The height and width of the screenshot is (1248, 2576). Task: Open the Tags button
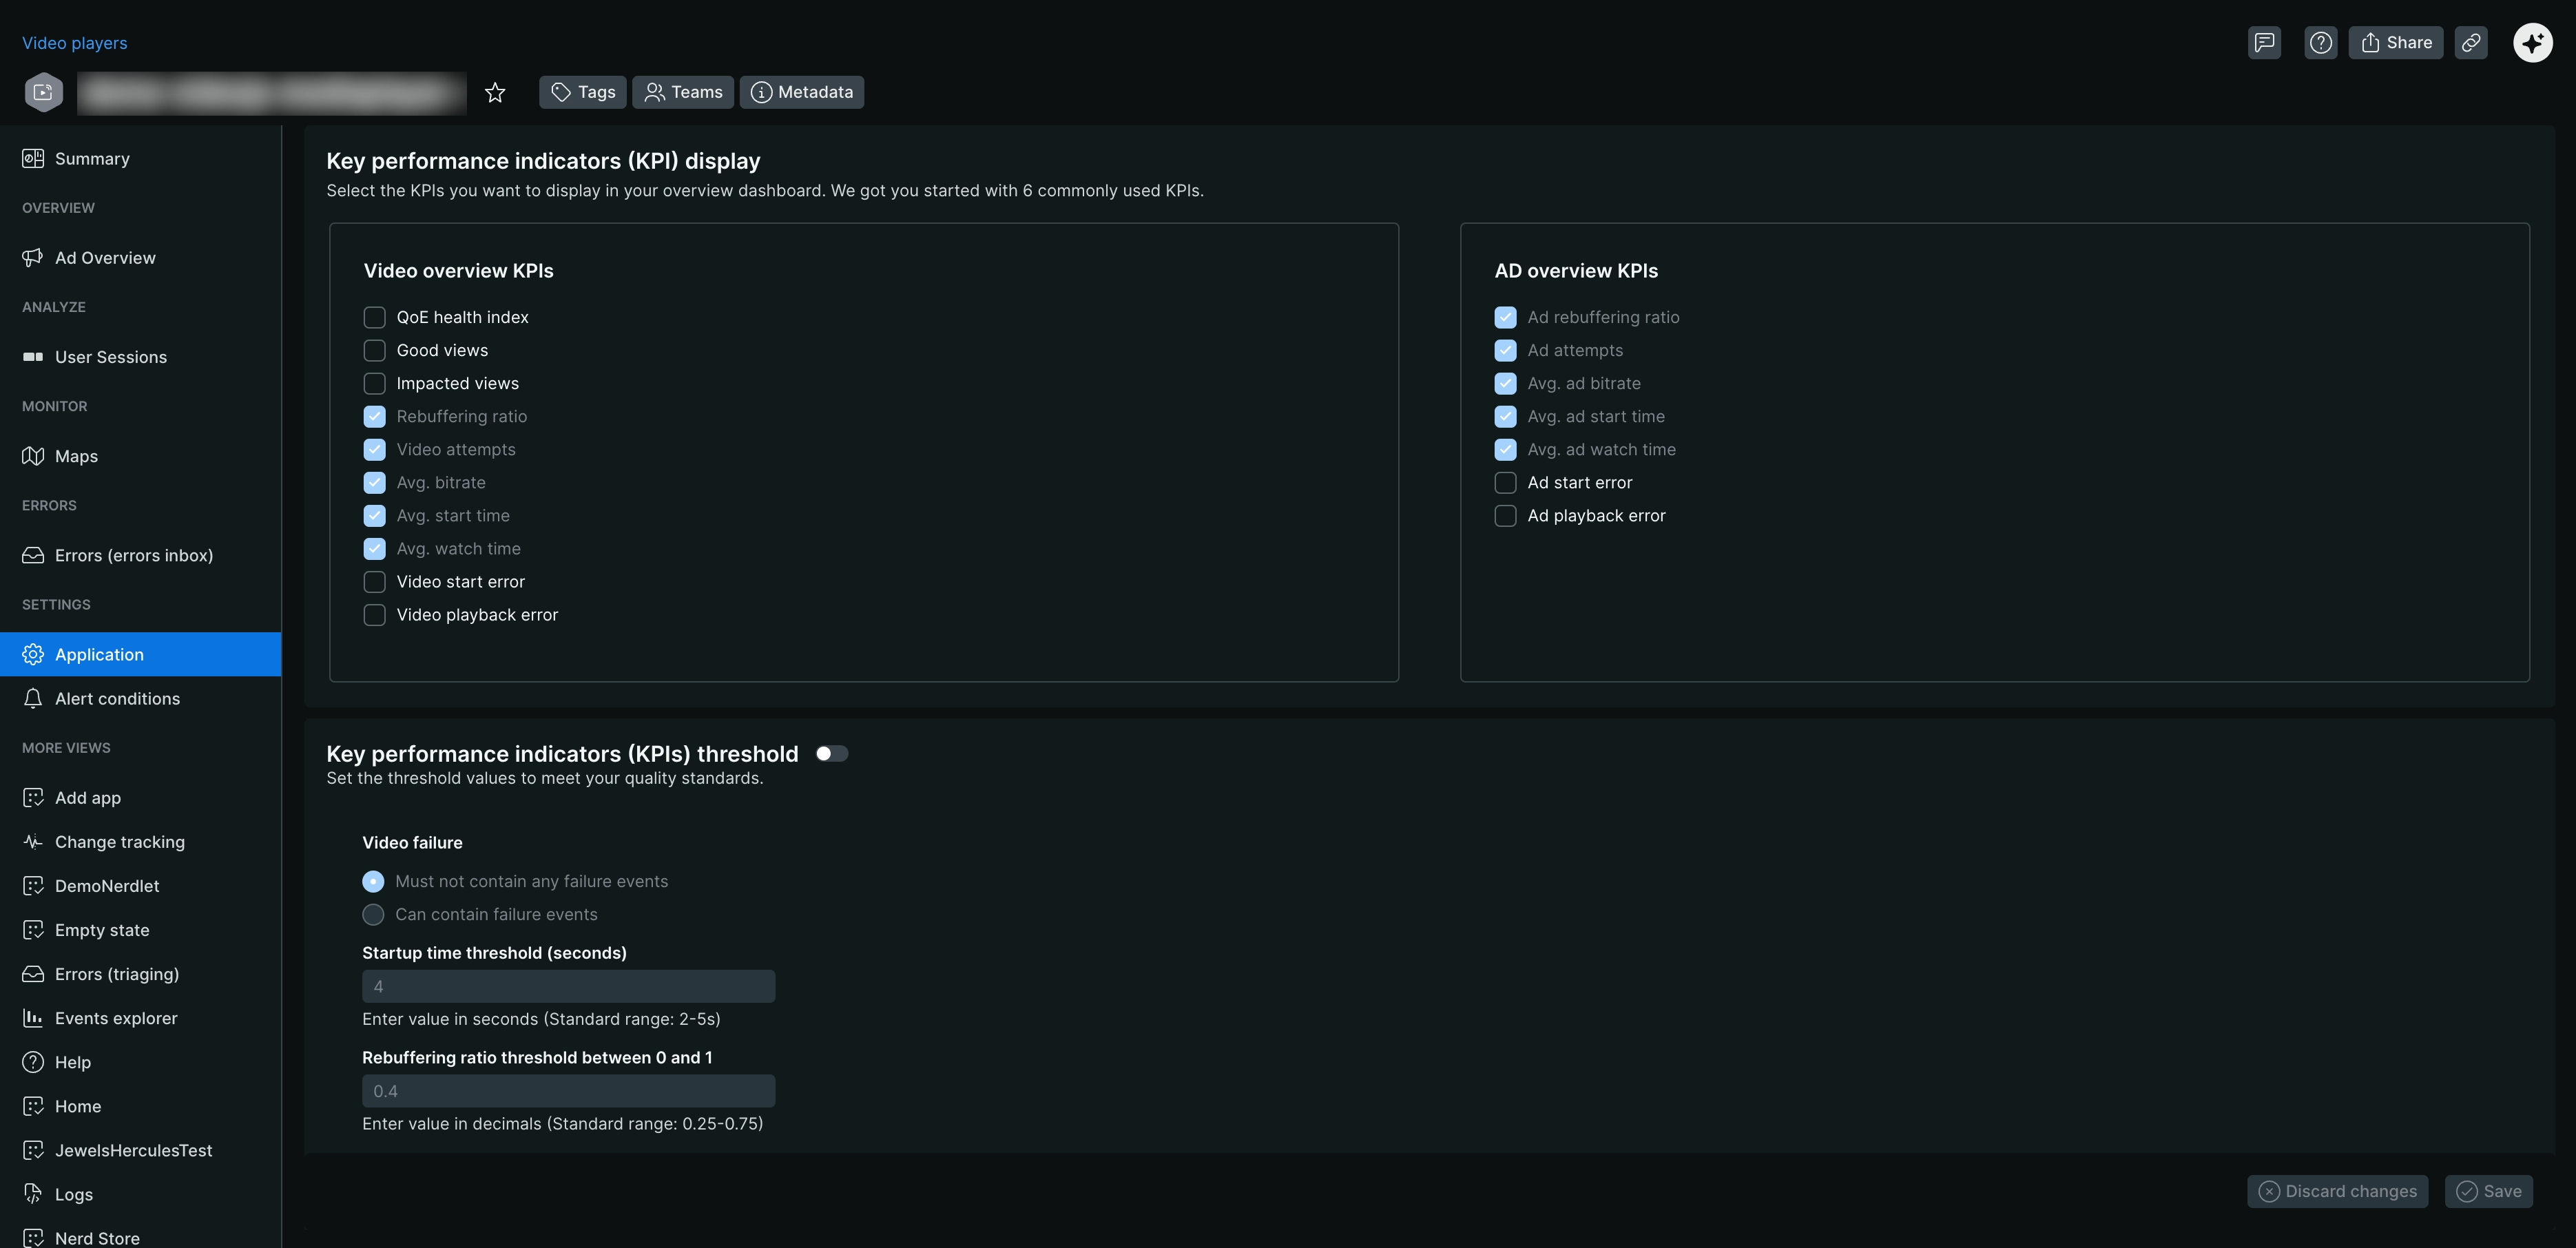[583, 92]
